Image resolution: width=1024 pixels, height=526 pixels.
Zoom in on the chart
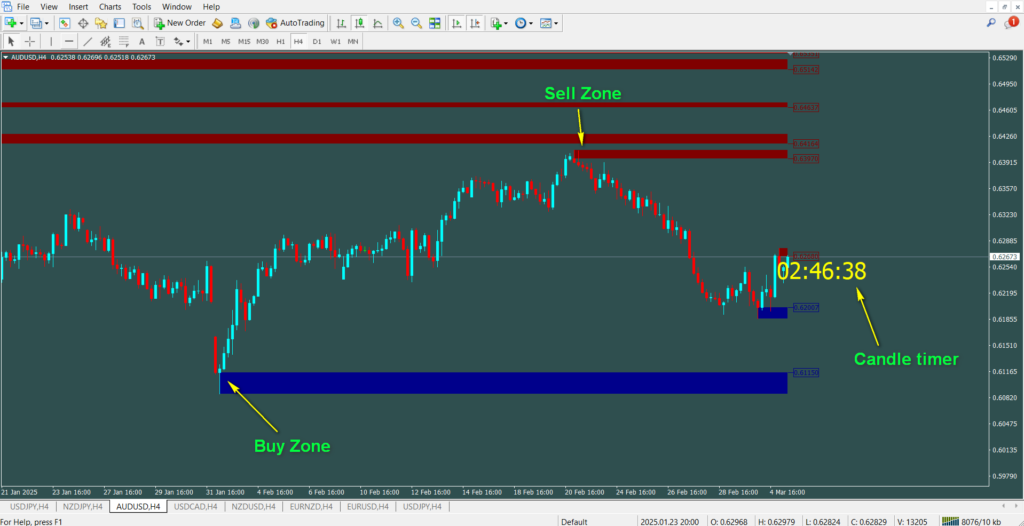tap(398, 24)
